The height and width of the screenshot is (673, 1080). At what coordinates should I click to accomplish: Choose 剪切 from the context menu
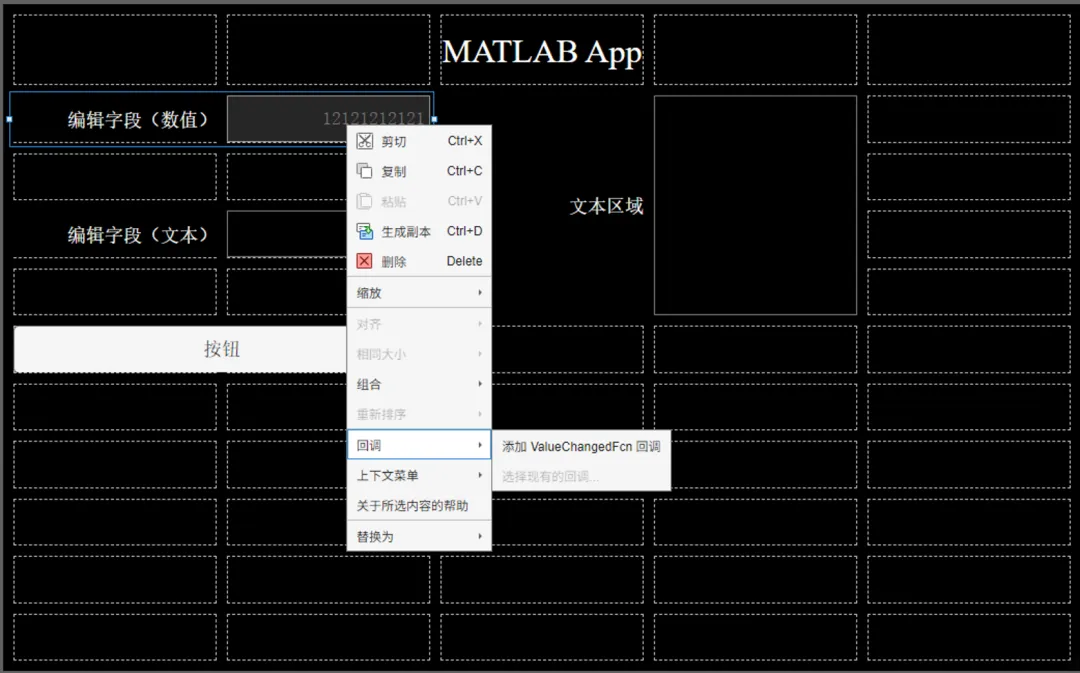click(x=419, y=141)
